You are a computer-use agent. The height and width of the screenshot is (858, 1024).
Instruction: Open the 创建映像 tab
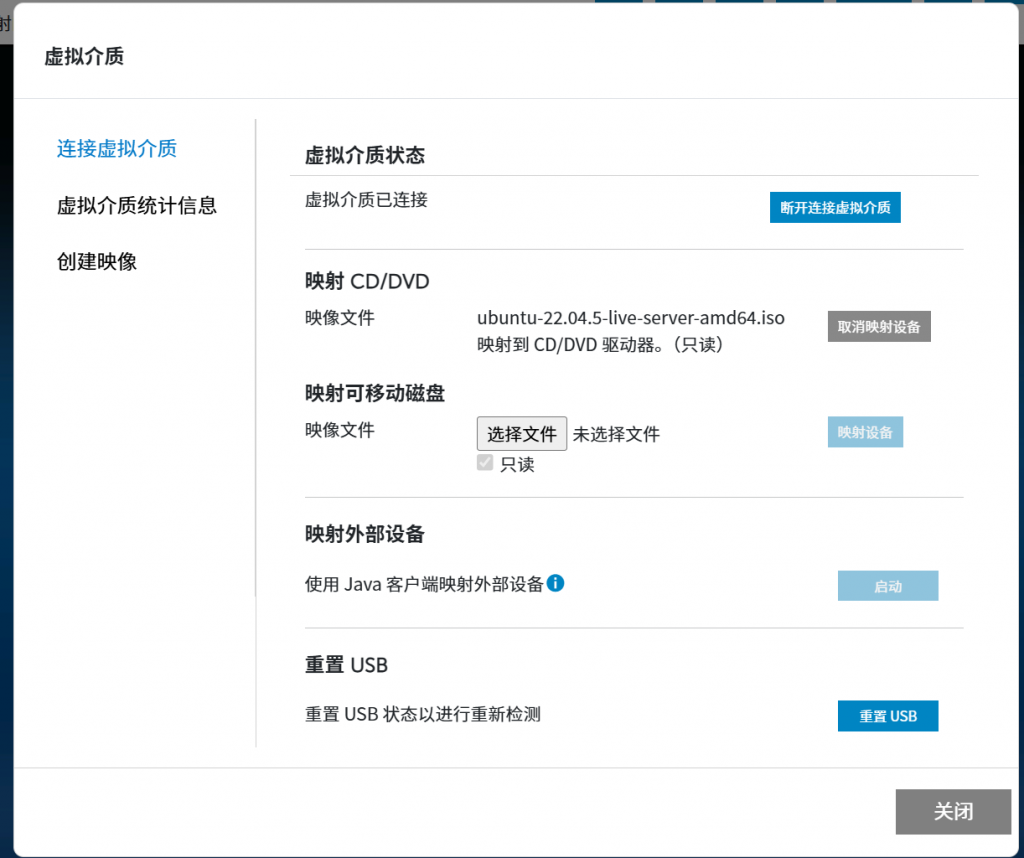[97, 262]
